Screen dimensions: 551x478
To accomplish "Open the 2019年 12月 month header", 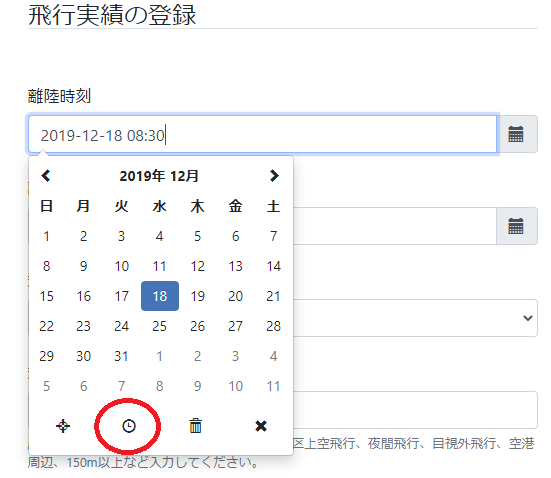I will pyautogui.click(x=159, y=176).
